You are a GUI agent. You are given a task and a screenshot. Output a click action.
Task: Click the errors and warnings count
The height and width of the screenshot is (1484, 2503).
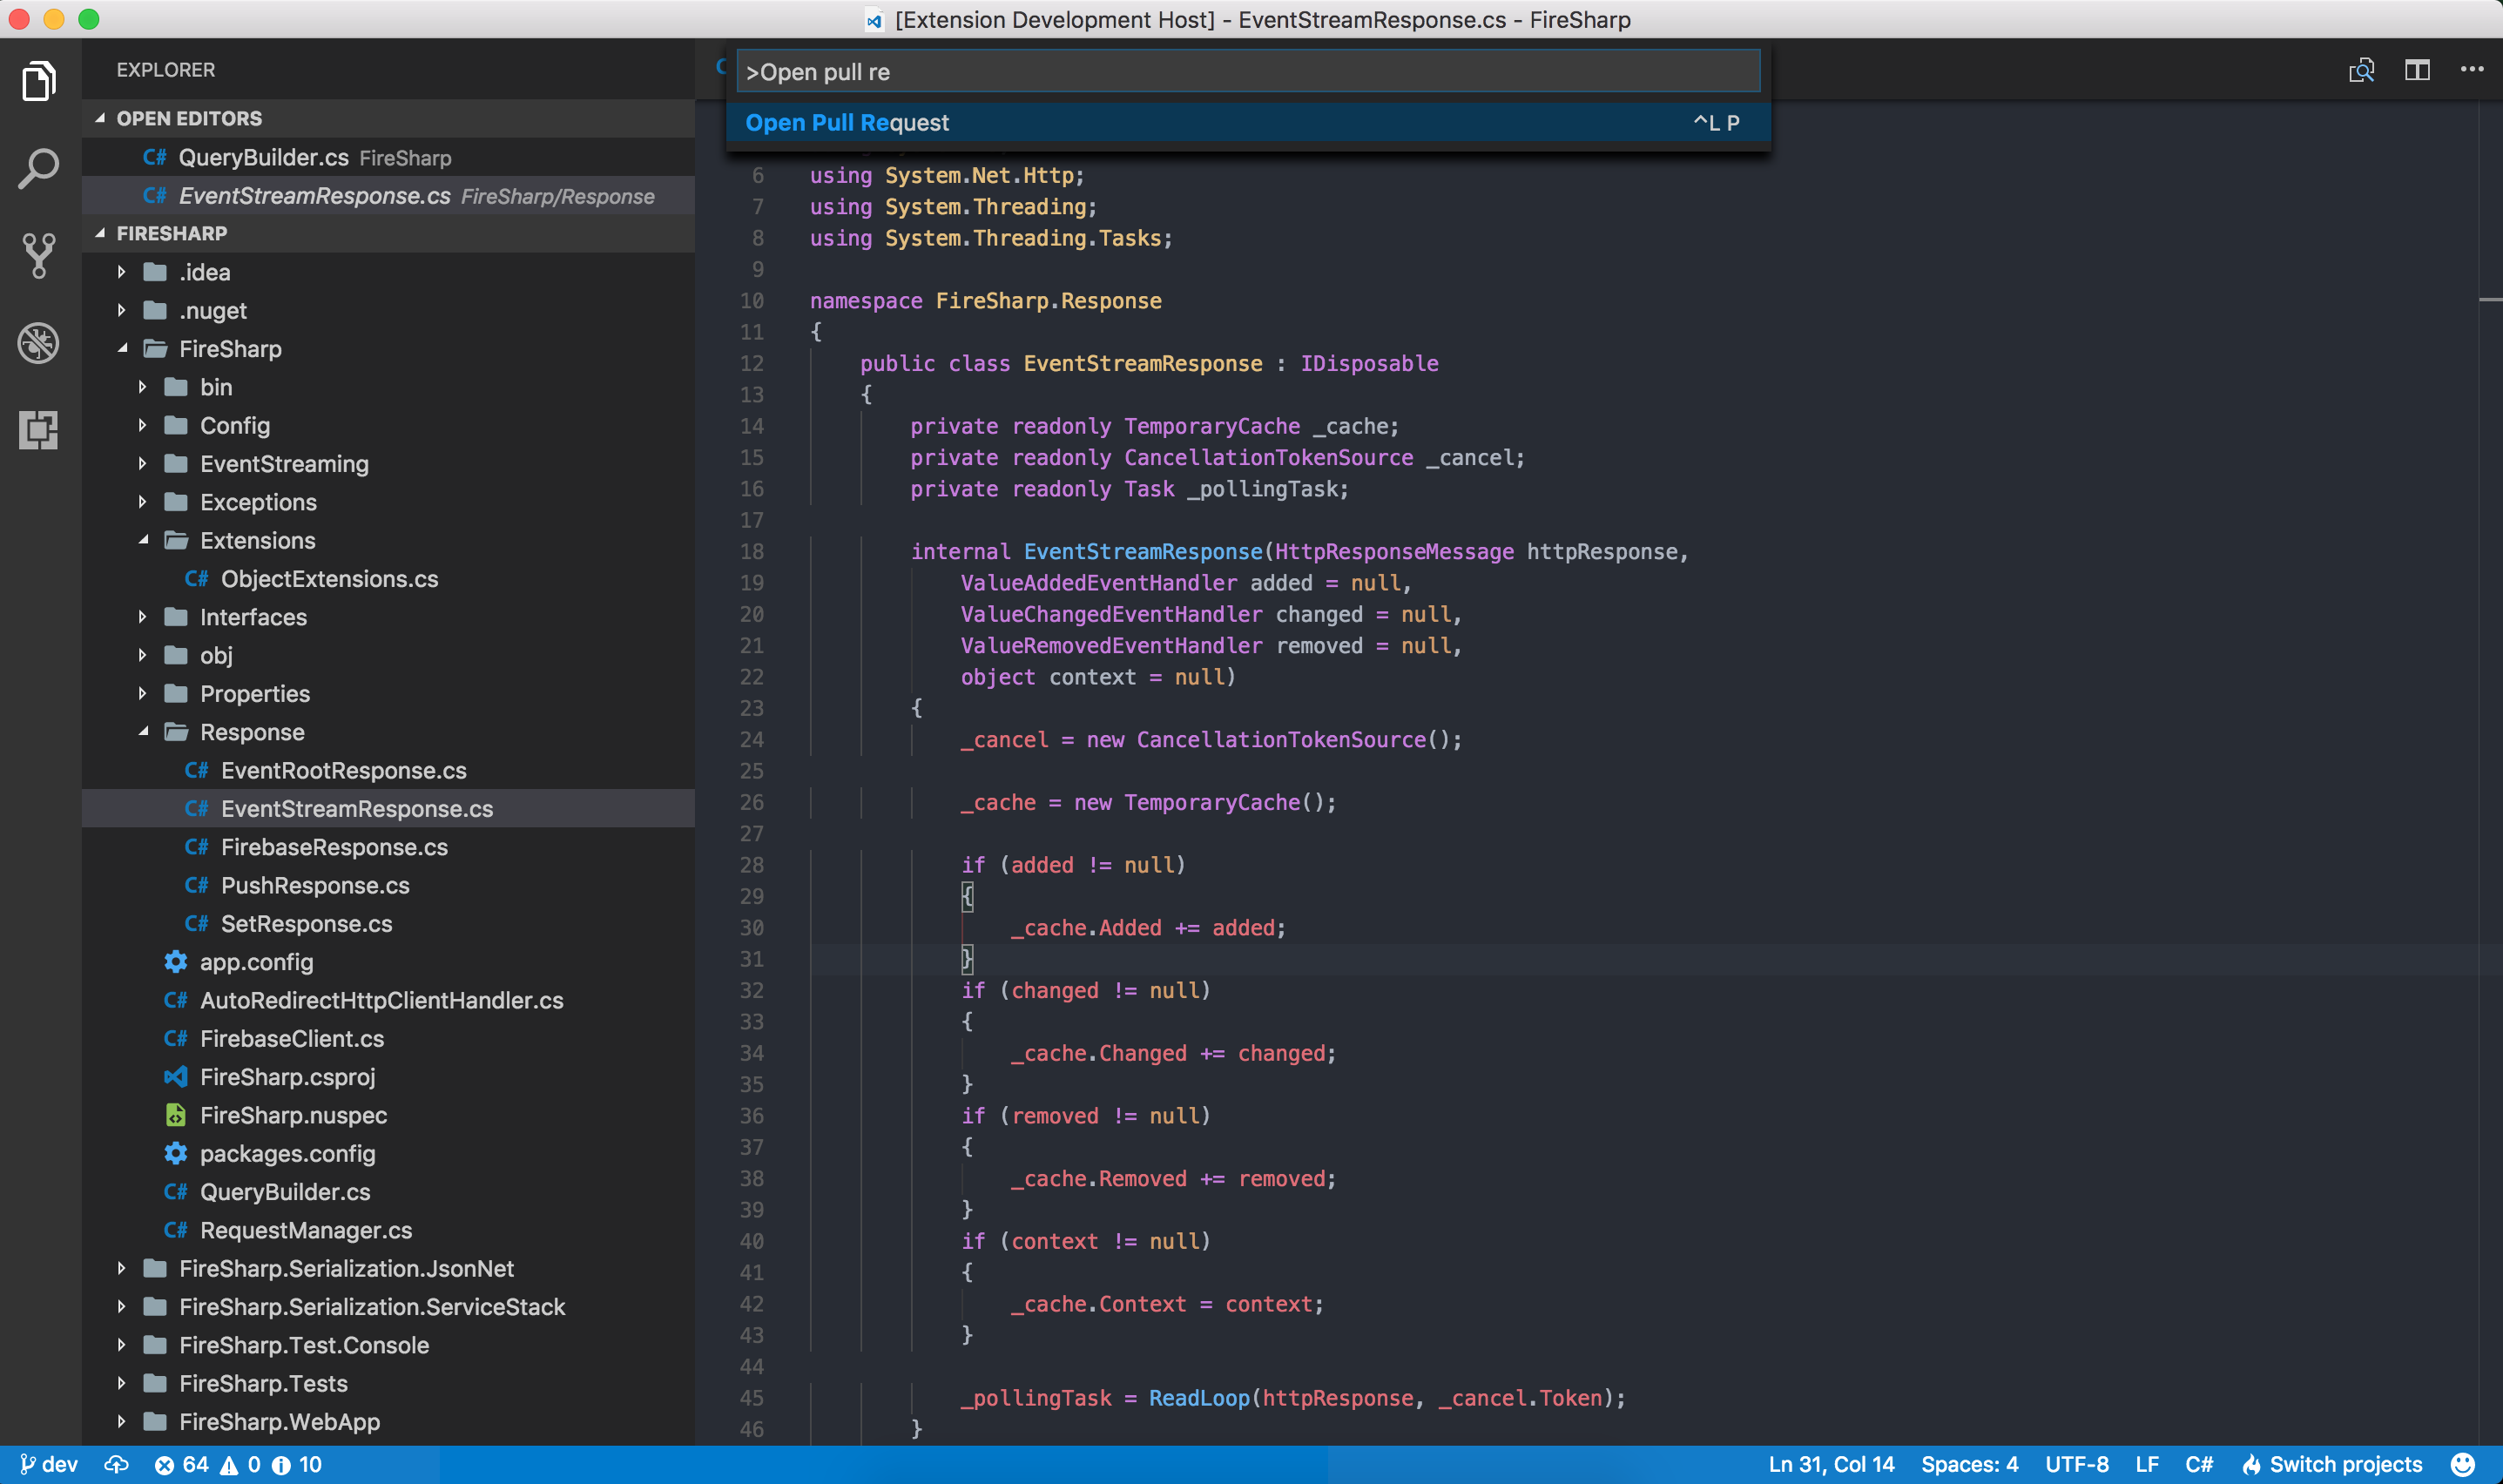(x=238, y=1464)
